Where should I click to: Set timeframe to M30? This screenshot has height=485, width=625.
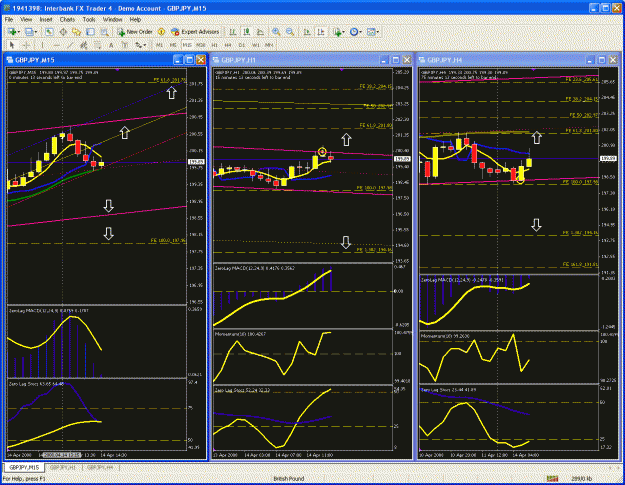click(200, 45)
